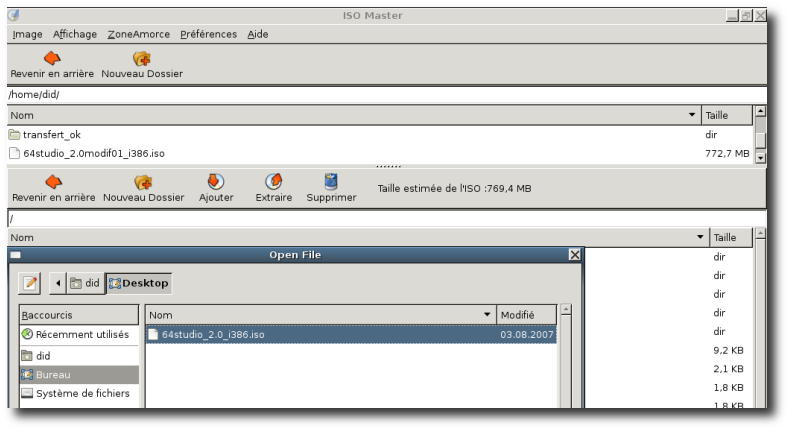Click Open File list scrollbar up arrow
Image resolution: width=790 pixels, height=431 pixels.
566,310
